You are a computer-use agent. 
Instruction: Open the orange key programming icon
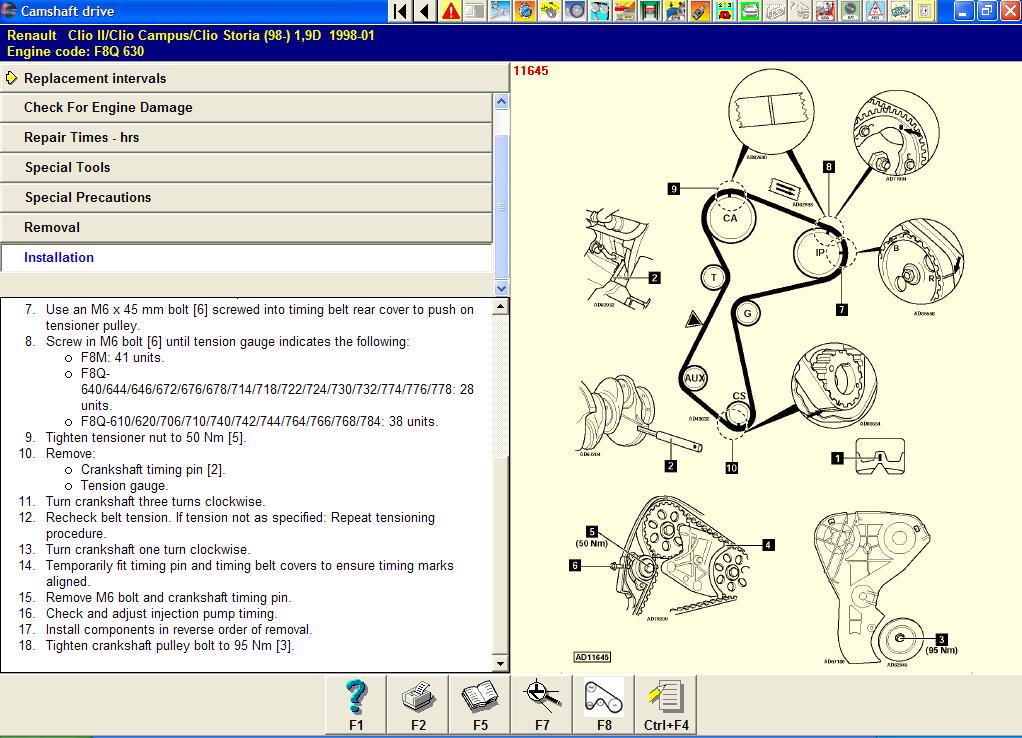coord(699,11)
